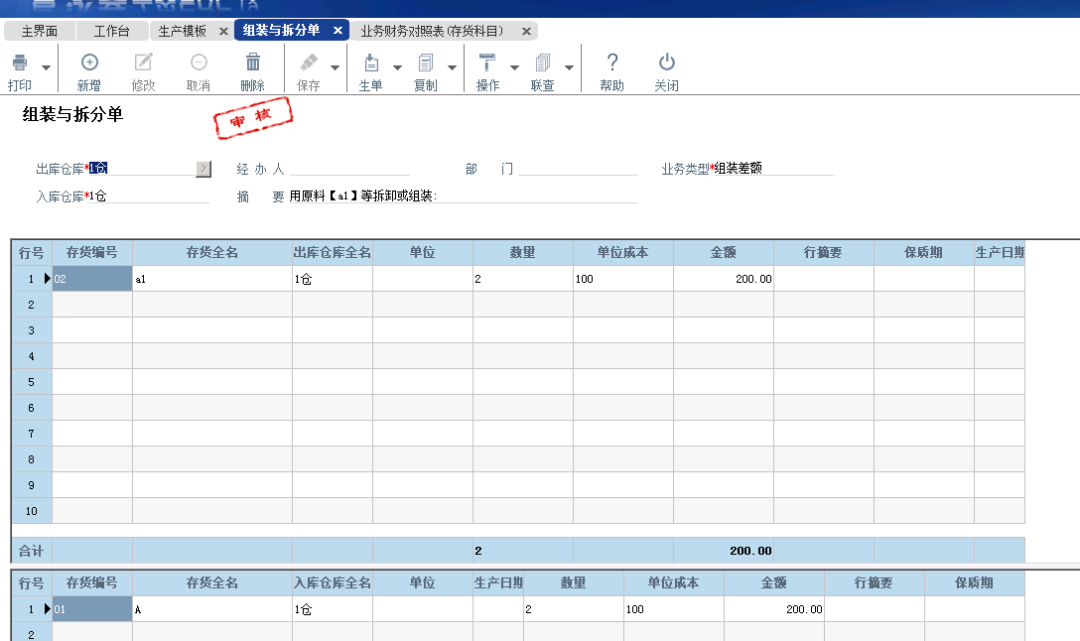This screenshot has height=641, width=1080.
Task: Open 帮助 (Help) via the question mark icon
Action: [612, 63]
